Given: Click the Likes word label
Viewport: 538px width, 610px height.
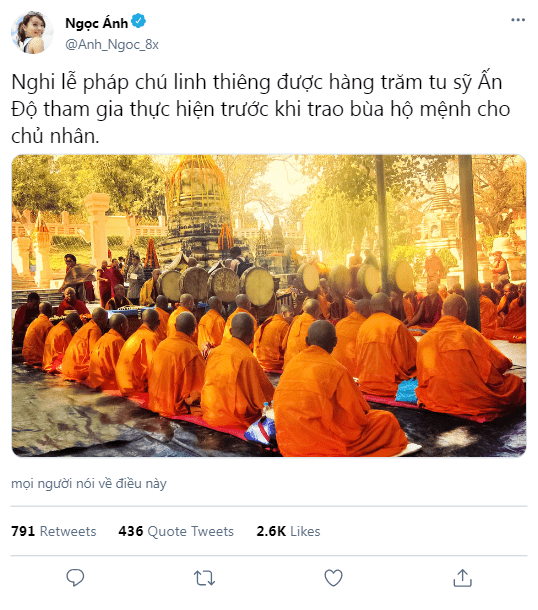Looking at the screenshot, I should point(305,531).
